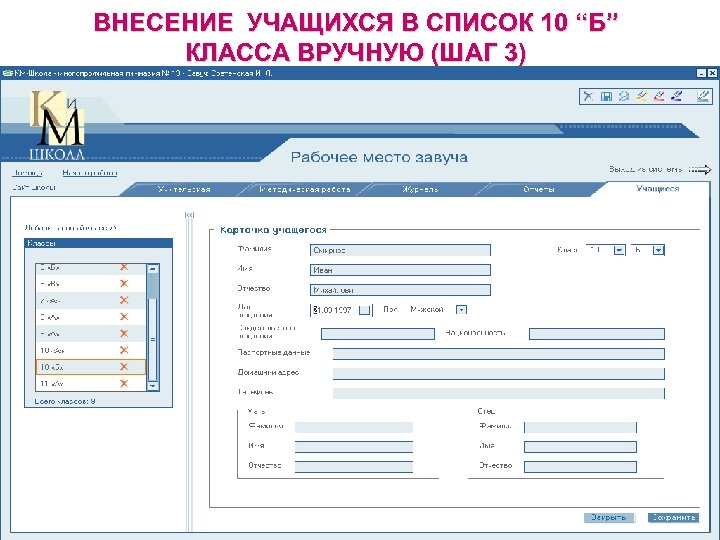The width and height of the screenshot is (720, 540).
Task: Click the red delete cross for class 11 «А»
Action: [124, 383]
